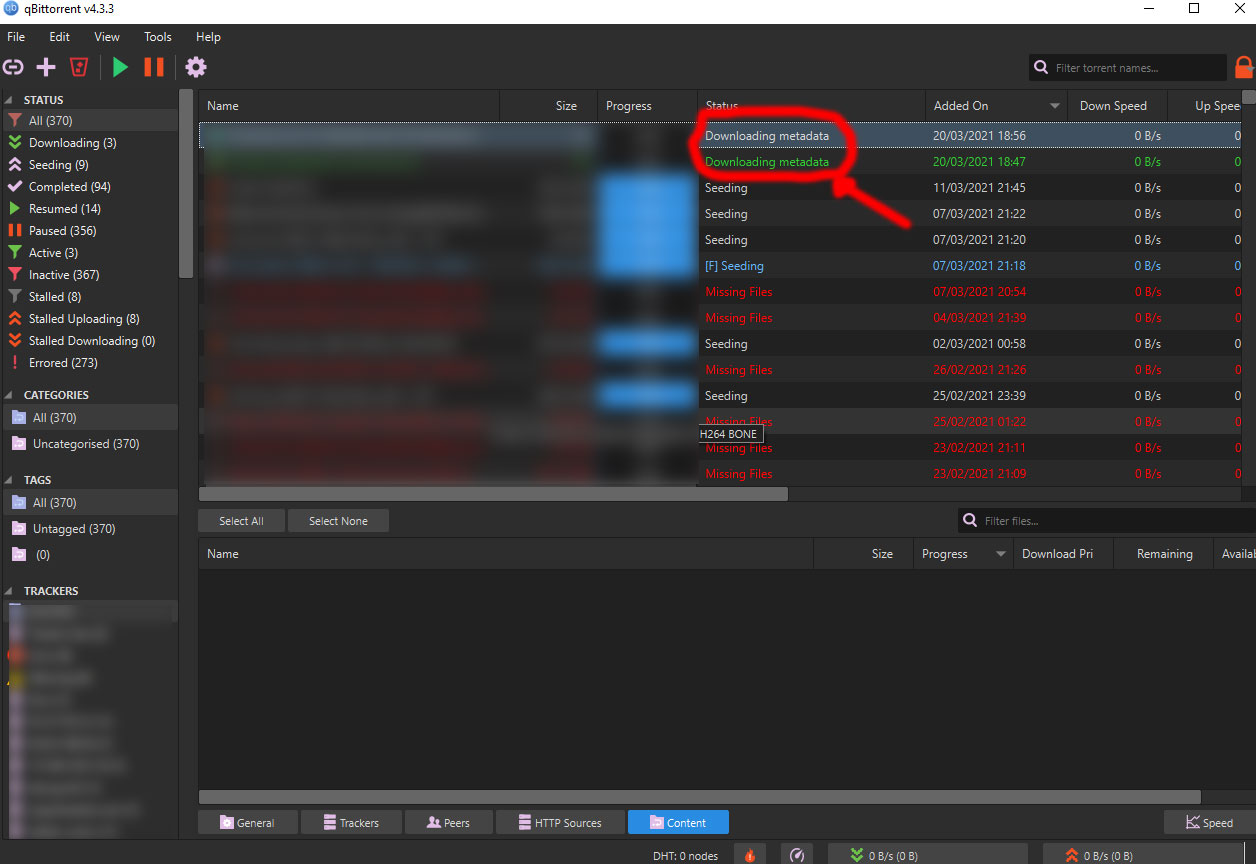Select All (370) under TAGS
1256x864 pixels.
pos(89,503)
